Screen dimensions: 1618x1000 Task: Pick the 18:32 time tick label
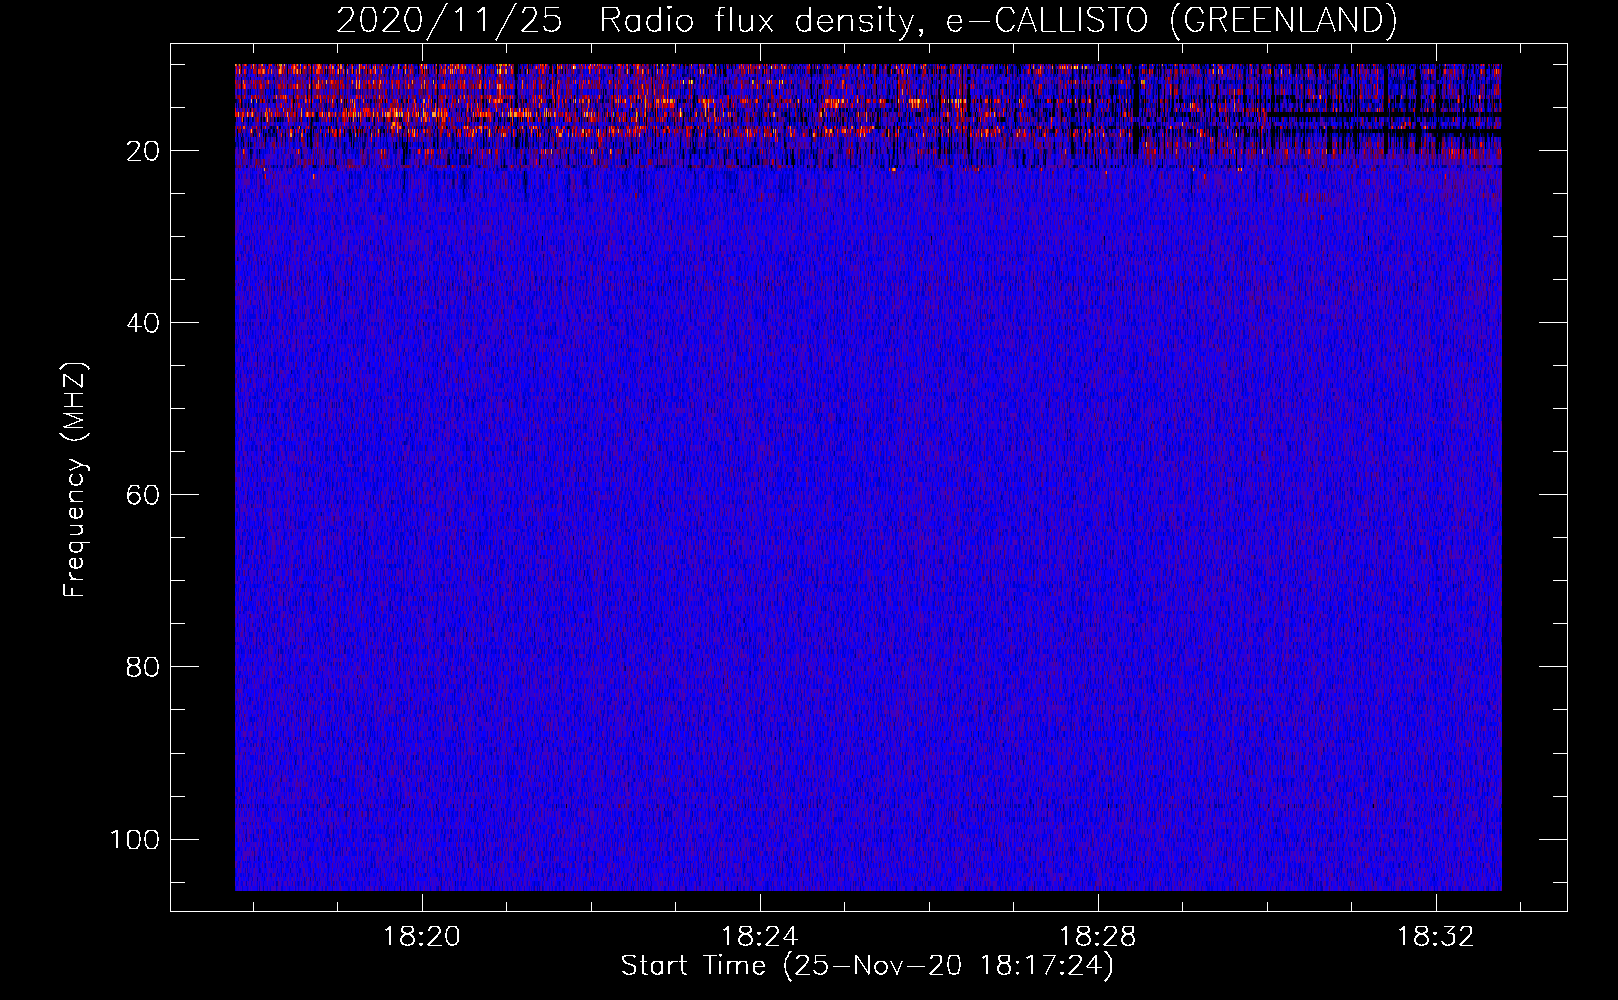tap(1436, 937)
